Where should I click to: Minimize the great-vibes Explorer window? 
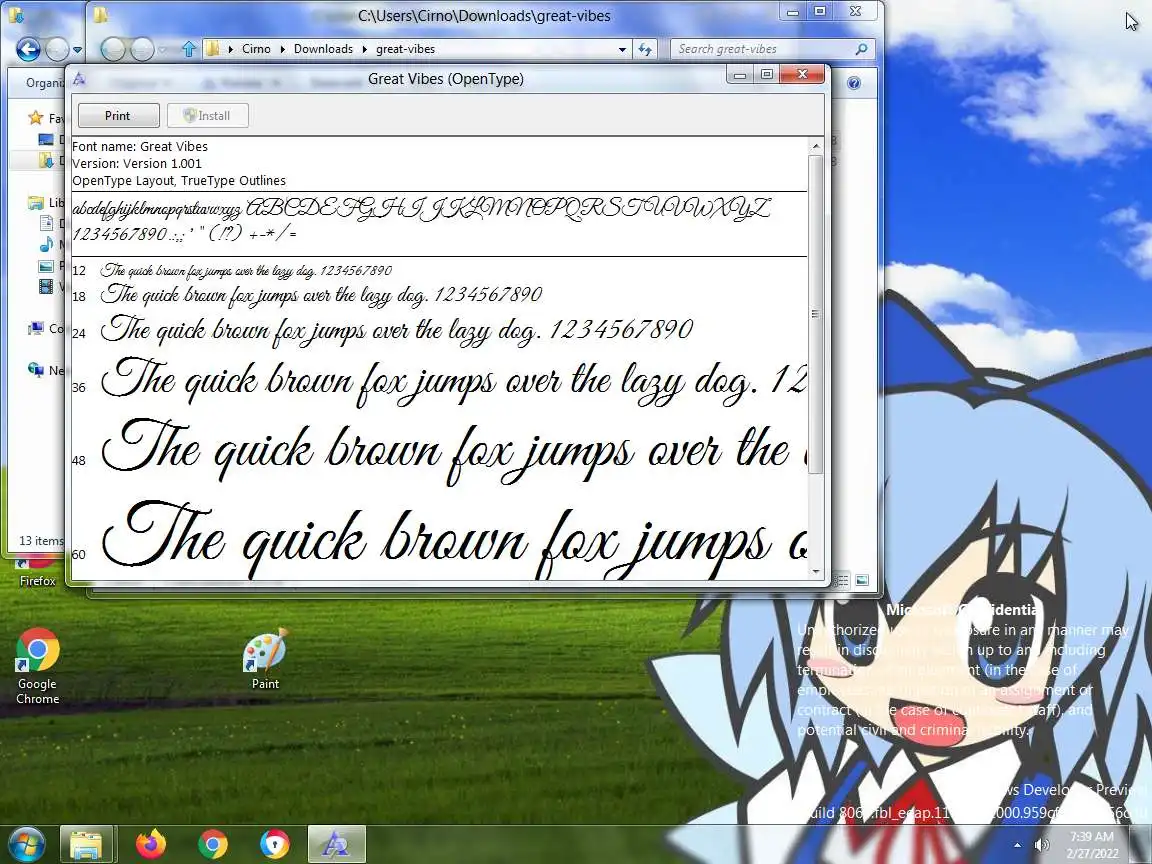pyautogui.click(x=793, y=12)
